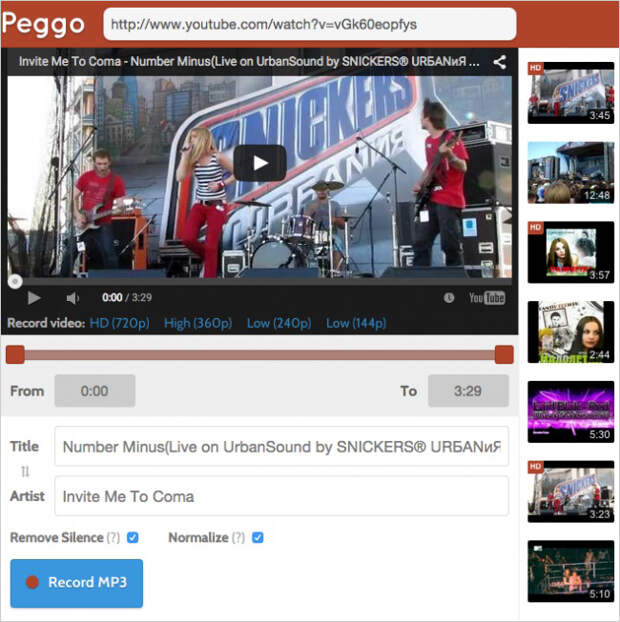Screen dimensions: 620x622
Task: Click the large play button overlay on the video
Action: tap(260, 163)
